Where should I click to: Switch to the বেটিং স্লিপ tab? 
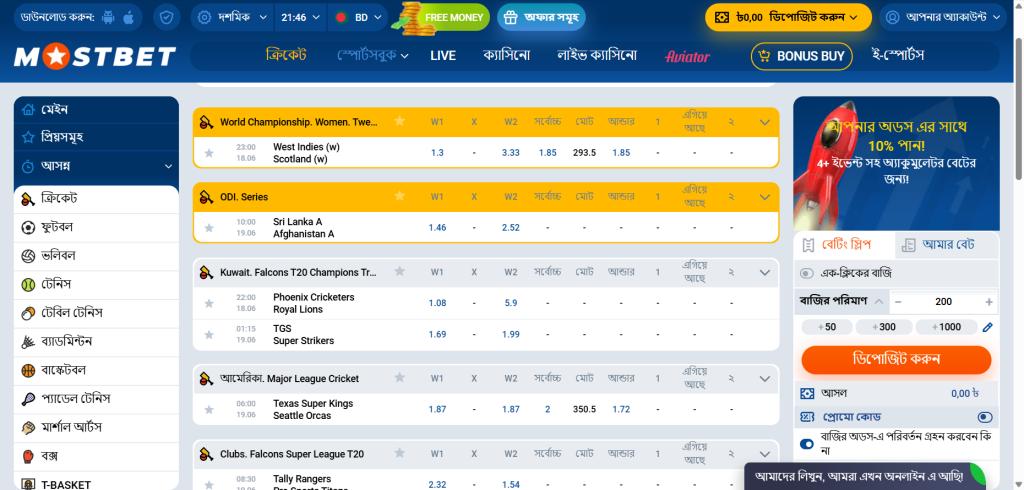tap(844, 245)
